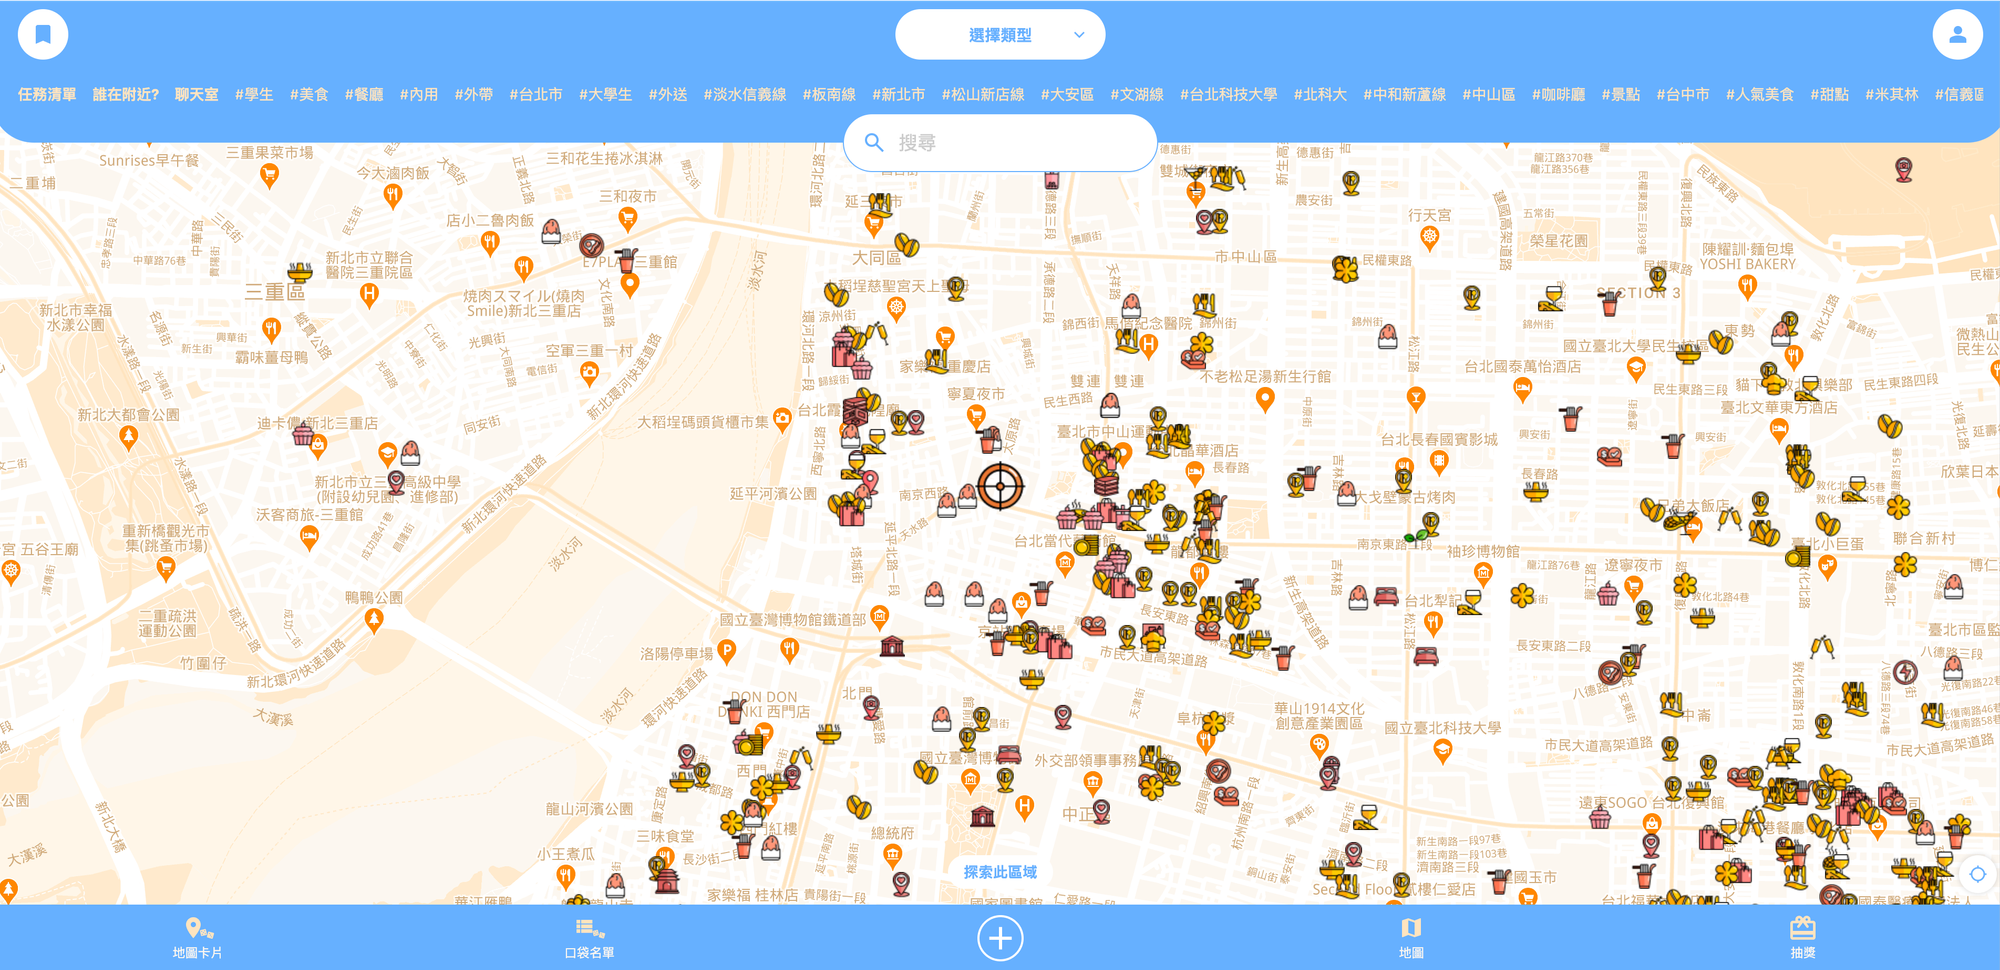Select the #中山區 tag

point(1489,95)
